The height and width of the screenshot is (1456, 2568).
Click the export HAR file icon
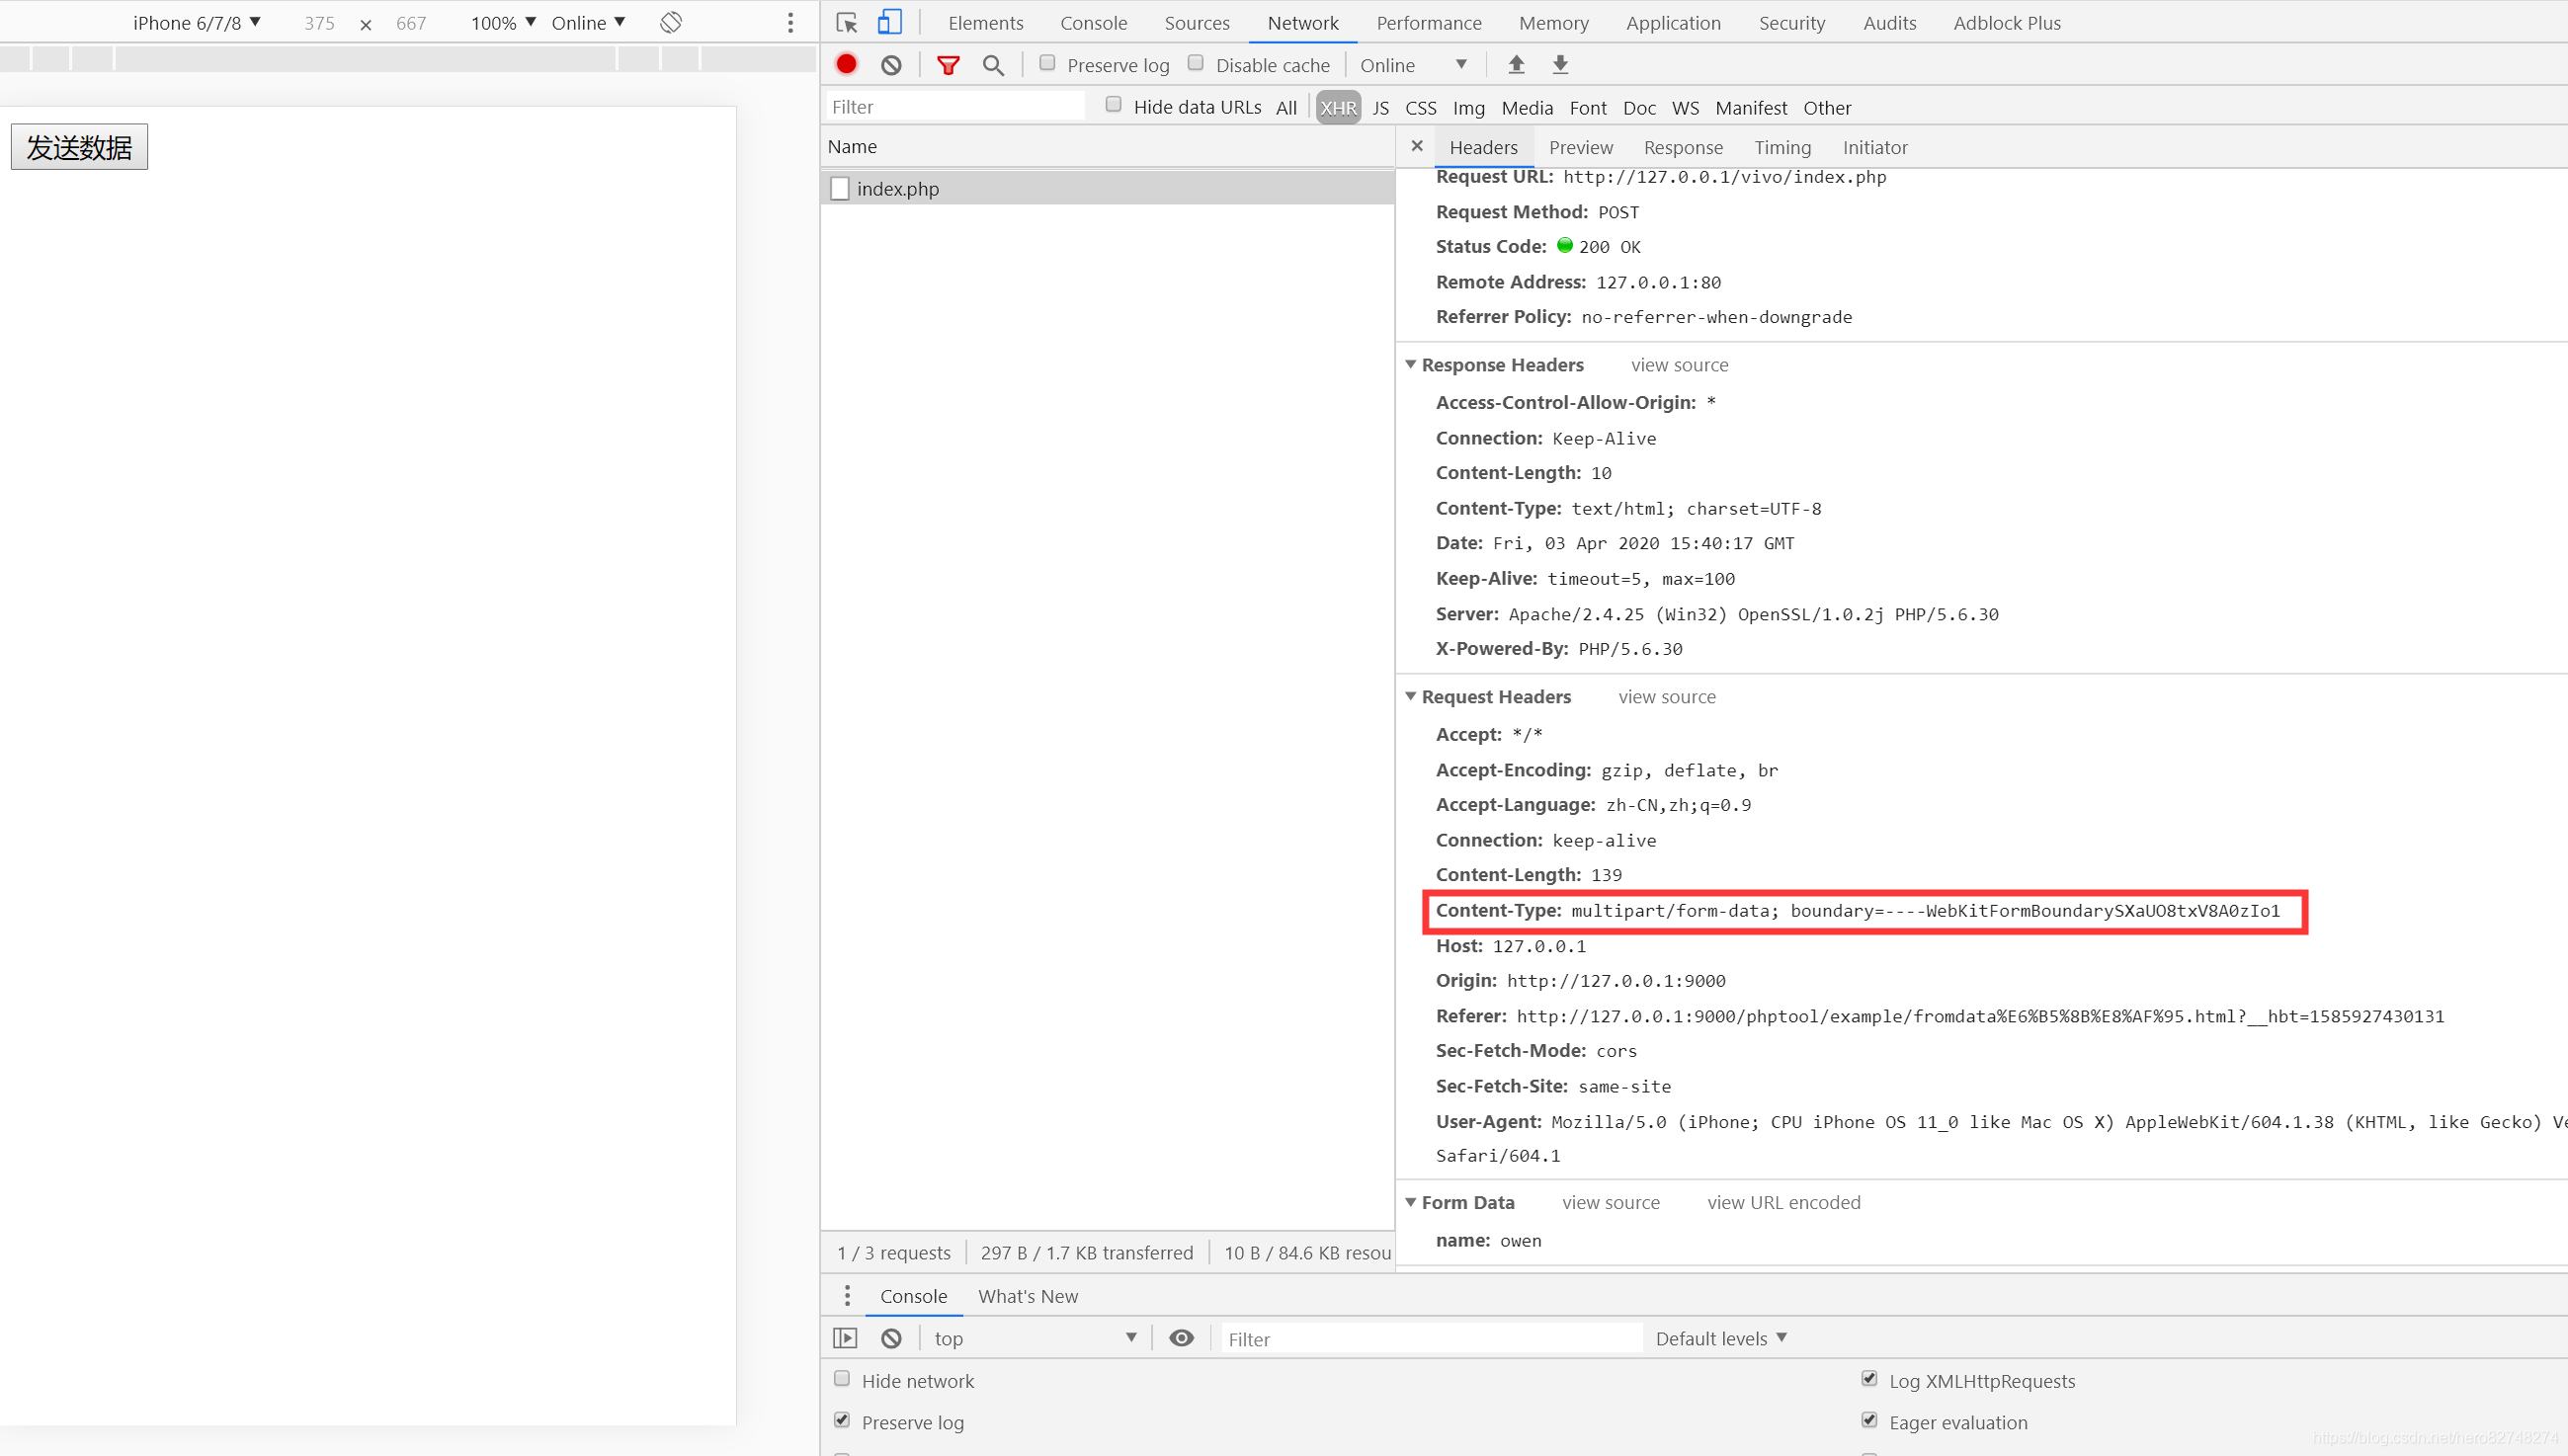1559,65
